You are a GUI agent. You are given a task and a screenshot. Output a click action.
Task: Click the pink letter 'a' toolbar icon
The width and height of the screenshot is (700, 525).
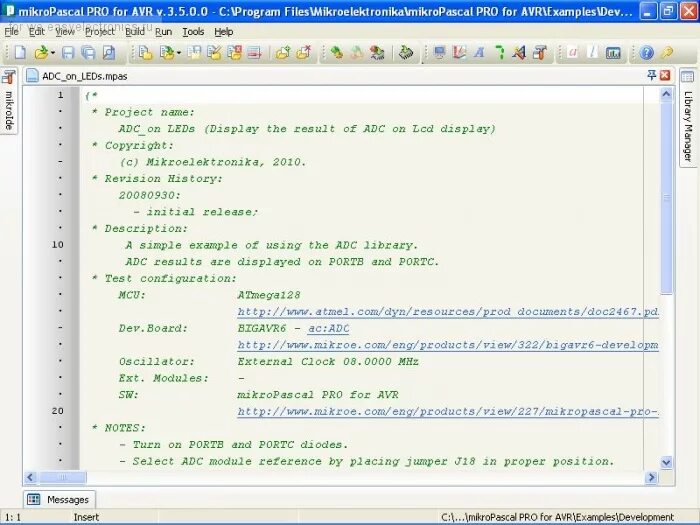pyautogui.click(x=573, y=53)
